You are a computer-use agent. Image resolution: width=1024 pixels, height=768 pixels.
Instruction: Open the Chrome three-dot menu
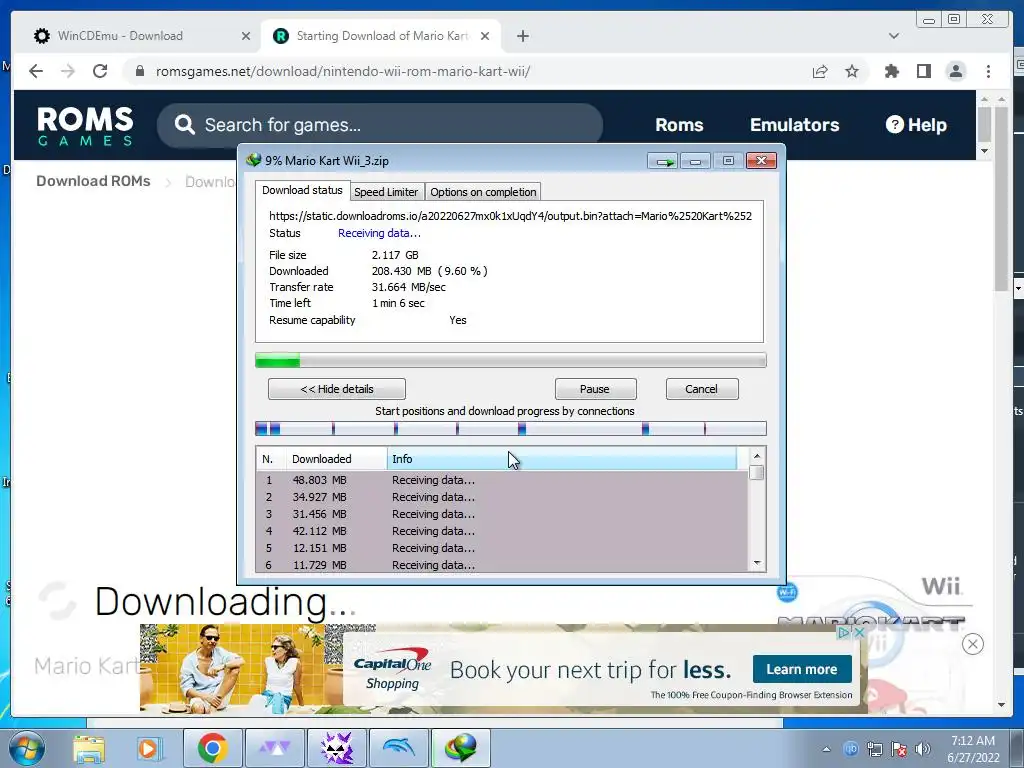988,71
